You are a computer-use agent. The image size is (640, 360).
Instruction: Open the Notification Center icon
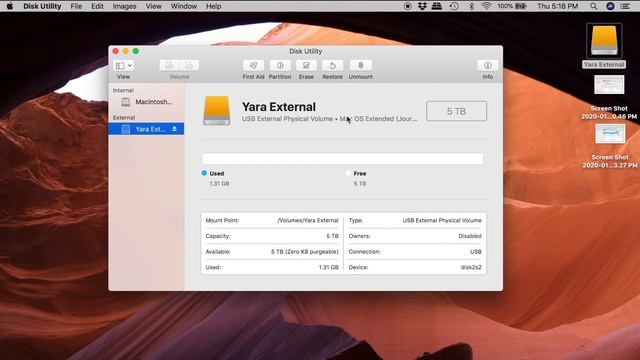(625, 6)
